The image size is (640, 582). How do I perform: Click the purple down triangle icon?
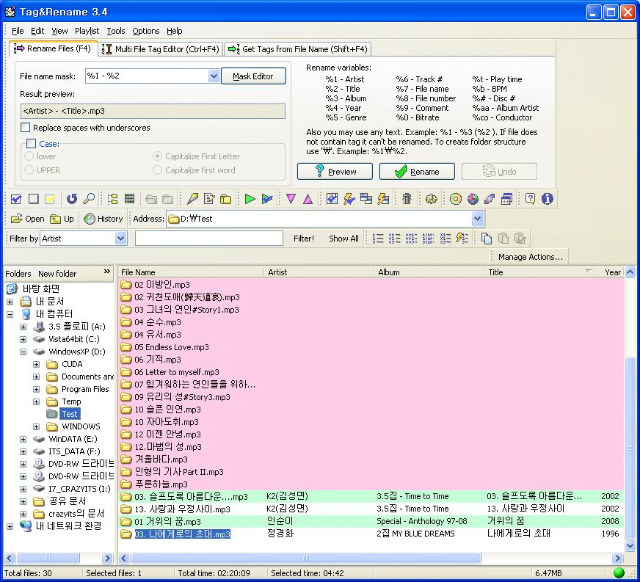(291, 199)
